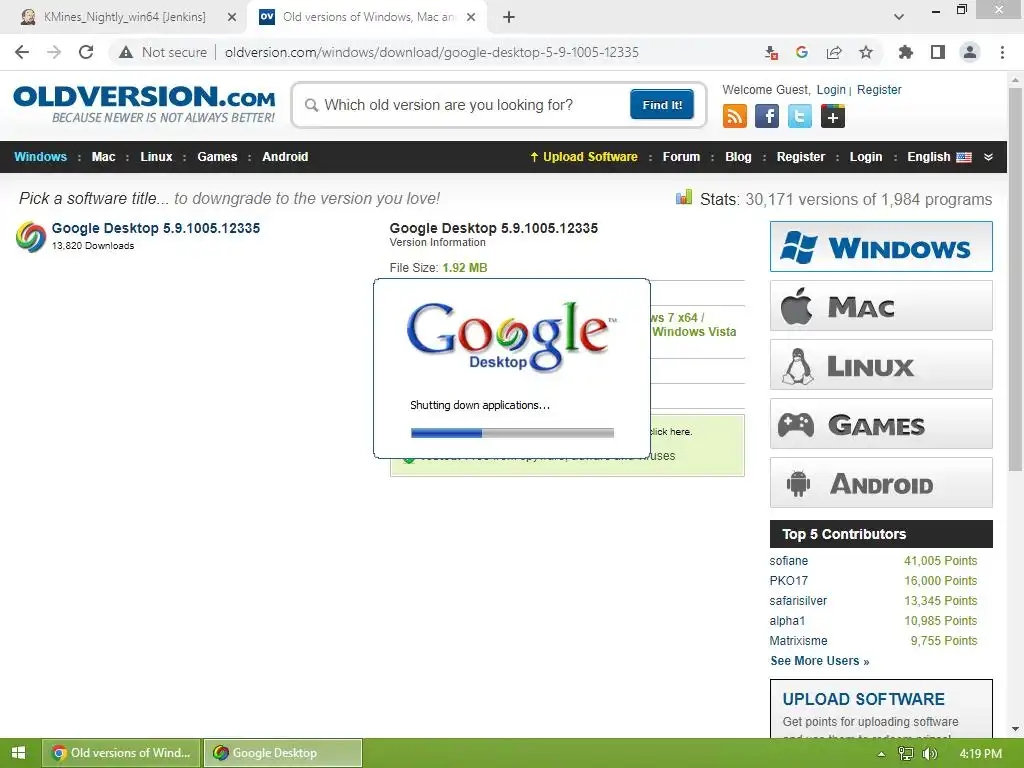Image resolution: width=1024 pixels, height=768 pixels.
Task: Switch to the KMines_Nightly_win64 Jenkins tab
Action: (124, 17)
